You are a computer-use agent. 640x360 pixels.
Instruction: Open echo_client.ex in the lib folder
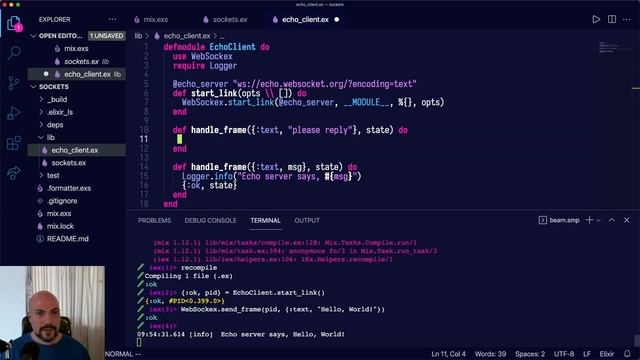tap(77, 150)
